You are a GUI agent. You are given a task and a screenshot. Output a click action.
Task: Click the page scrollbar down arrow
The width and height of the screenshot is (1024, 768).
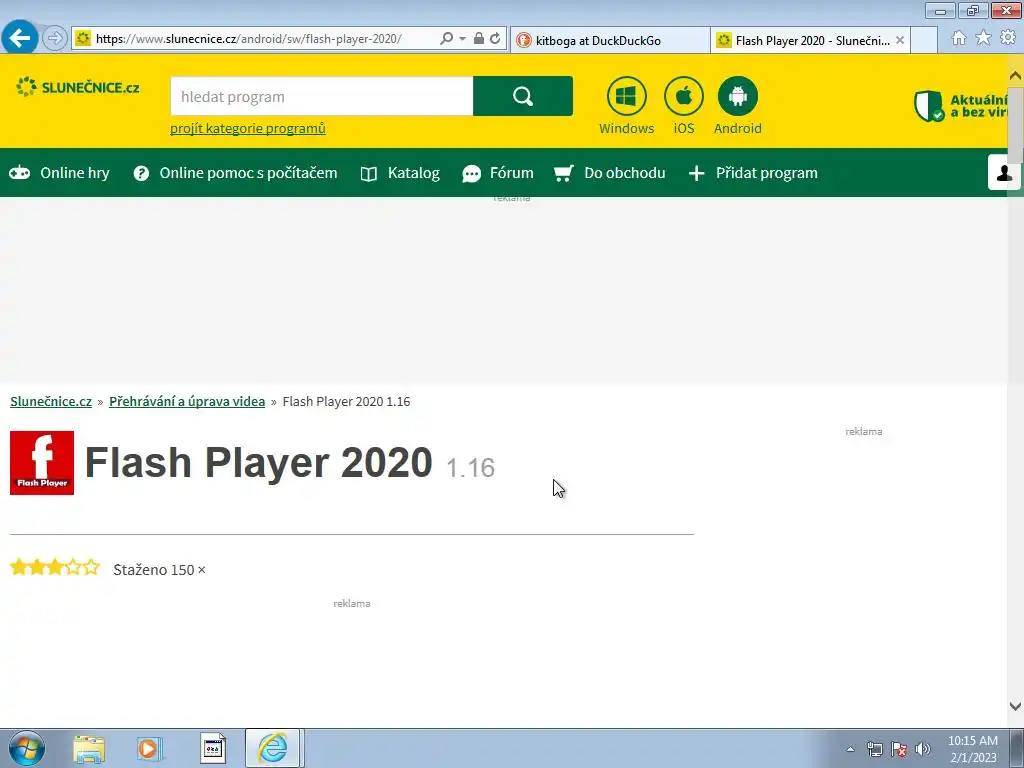[x=1015, y=706]
